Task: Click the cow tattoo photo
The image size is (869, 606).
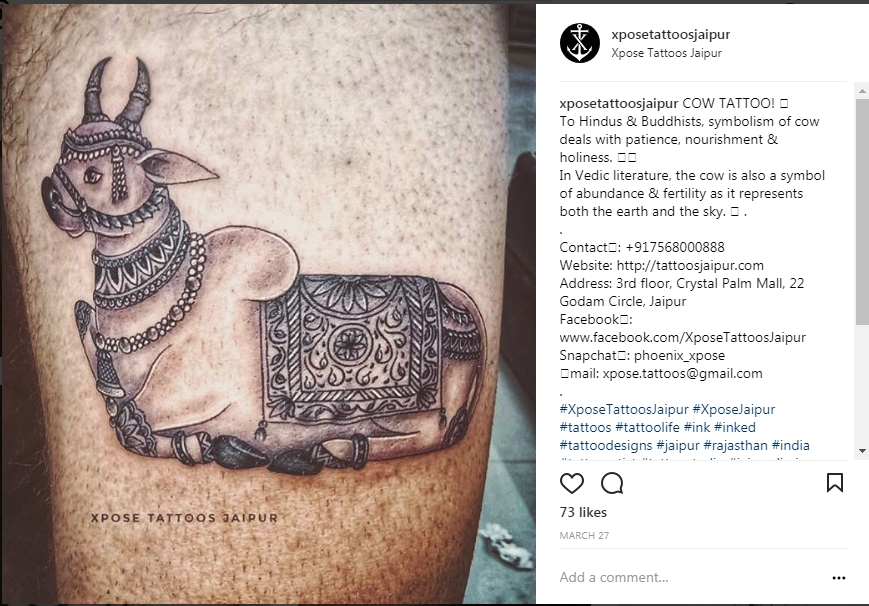Action: [268, 304]
